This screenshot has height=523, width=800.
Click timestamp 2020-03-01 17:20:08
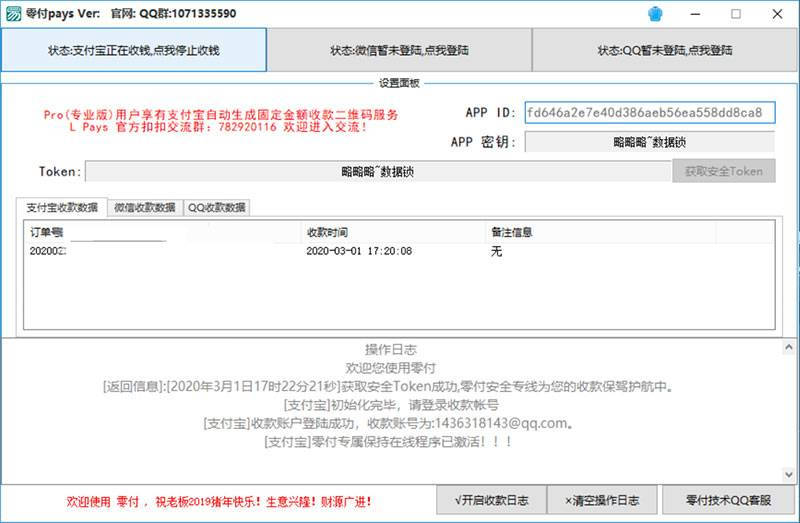pyautogui.click(x=359, y=251)
